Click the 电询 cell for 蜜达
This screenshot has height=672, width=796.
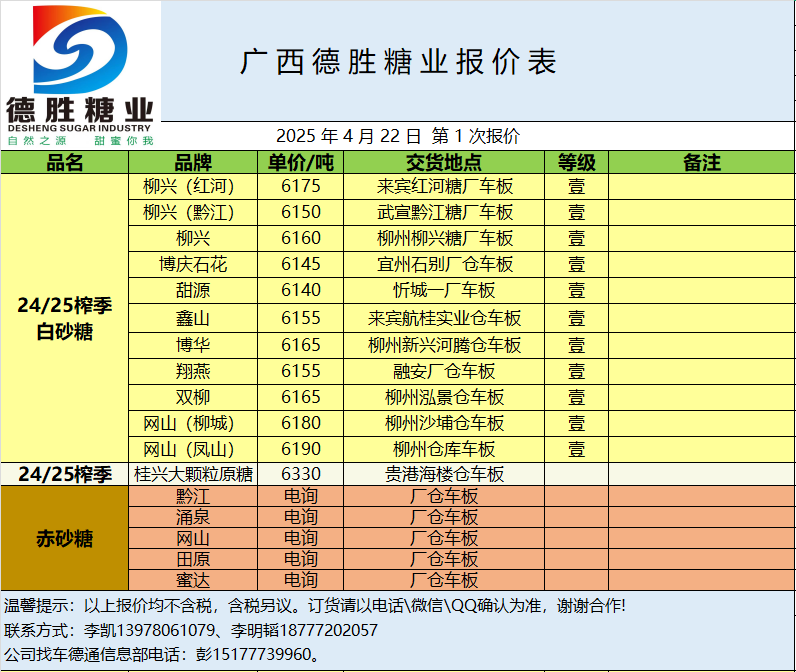tap(301, 580)
